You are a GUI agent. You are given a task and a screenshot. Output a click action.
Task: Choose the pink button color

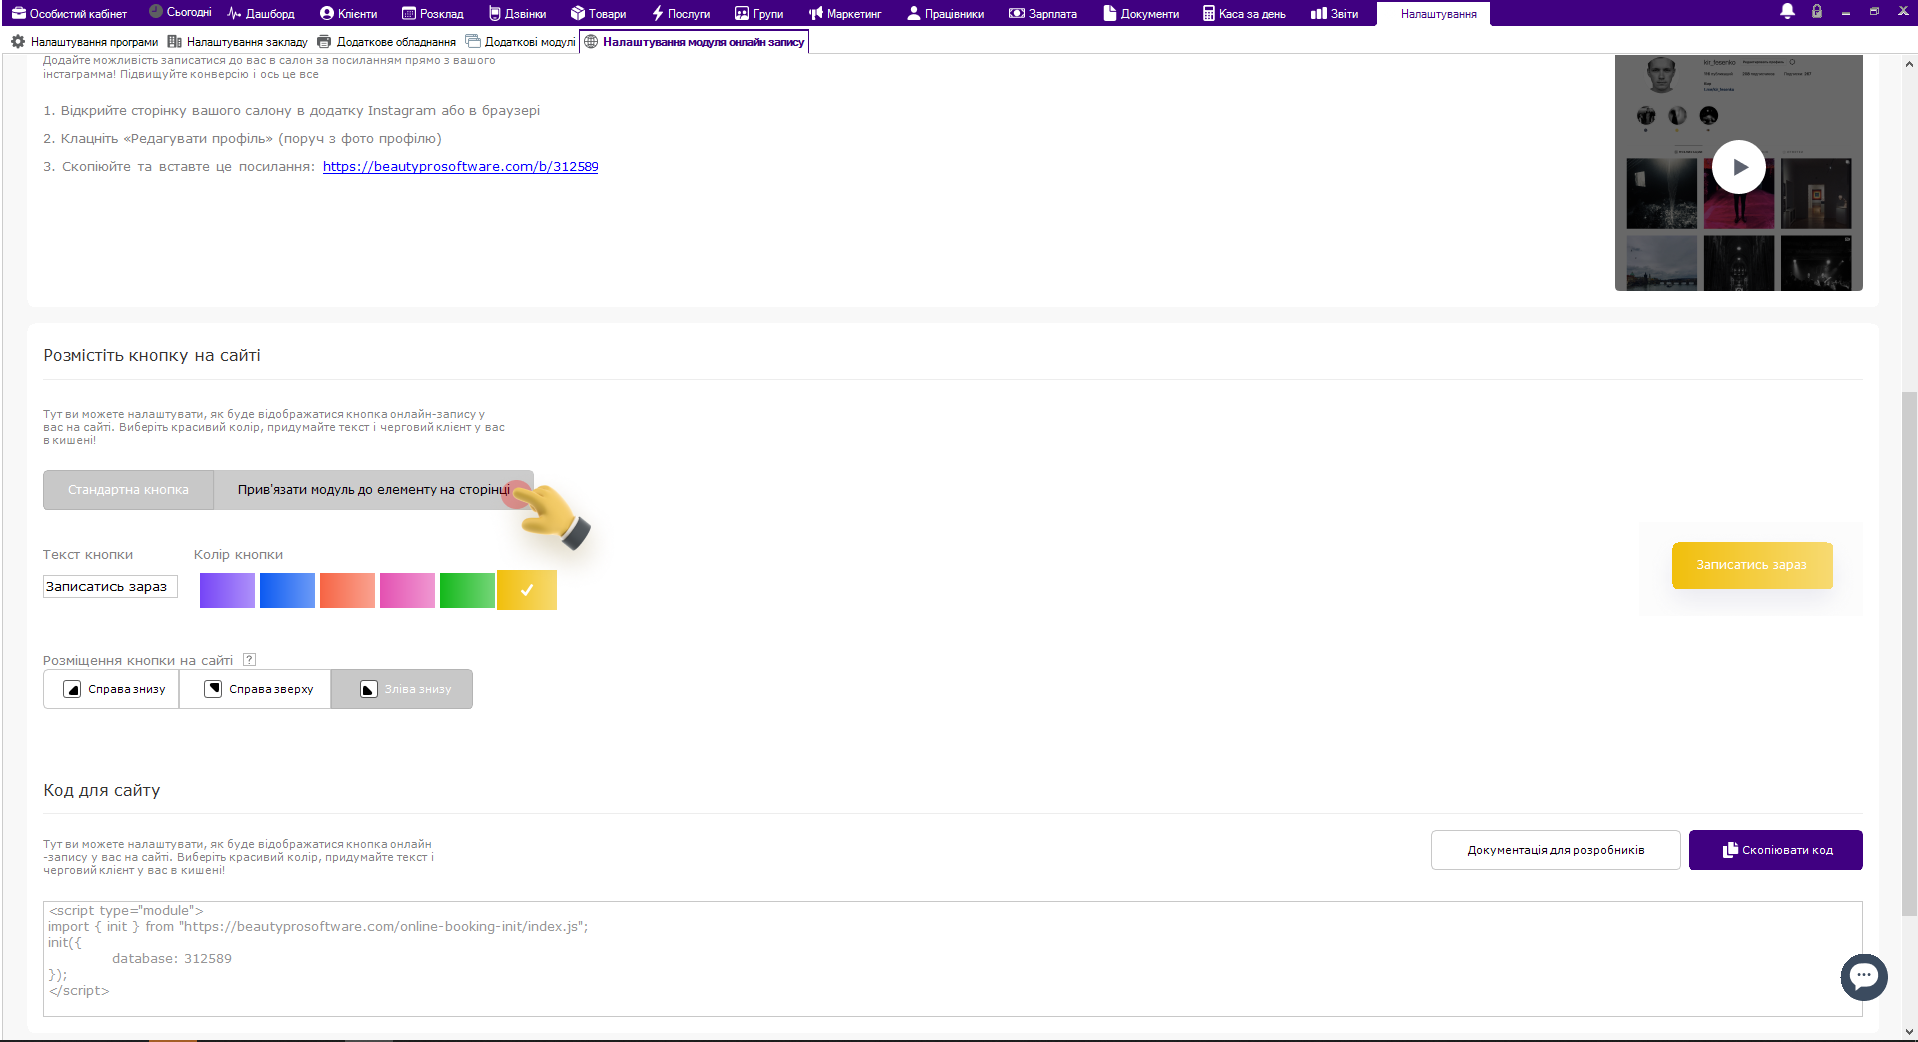click(407, 590)
